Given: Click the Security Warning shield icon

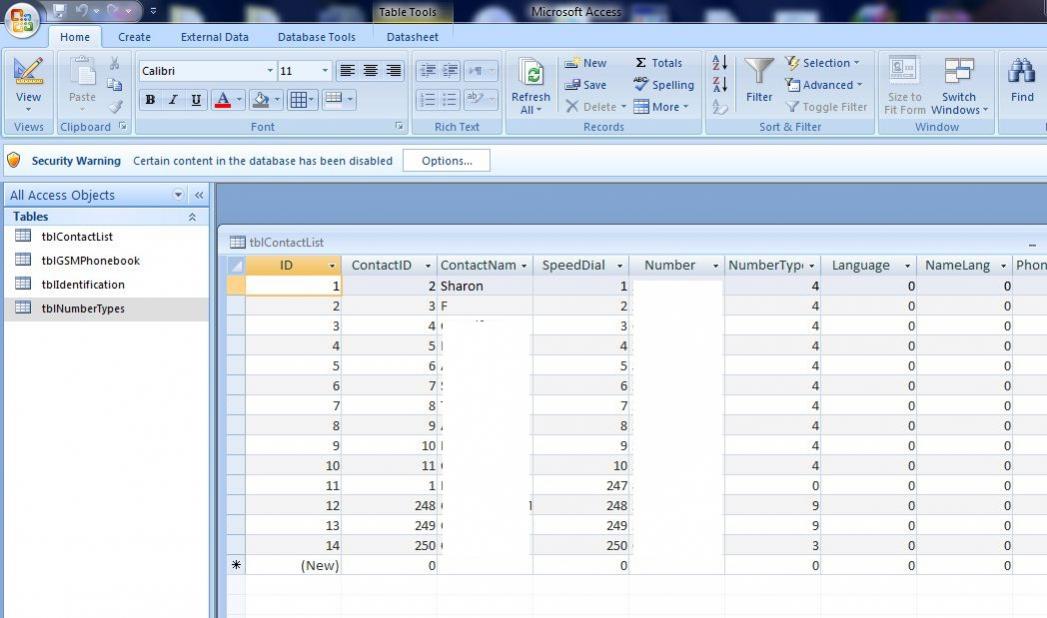Looking at the screenshot, I should [x=13, y=160].
